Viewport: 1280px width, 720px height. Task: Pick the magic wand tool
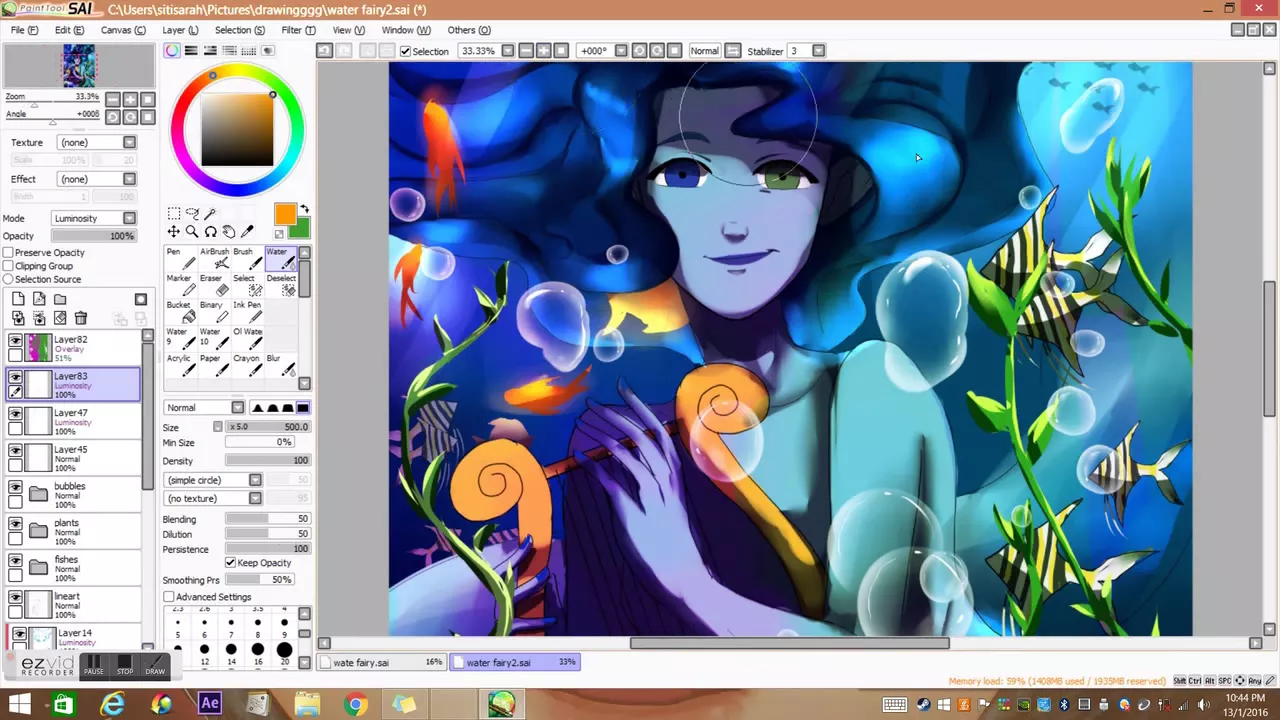(x=210, y=214)
